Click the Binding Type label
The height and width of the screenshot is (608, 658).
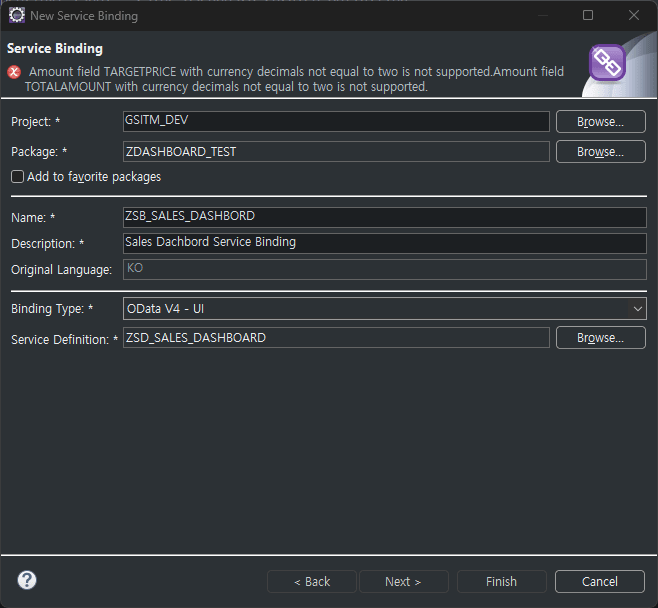point(52,309)
